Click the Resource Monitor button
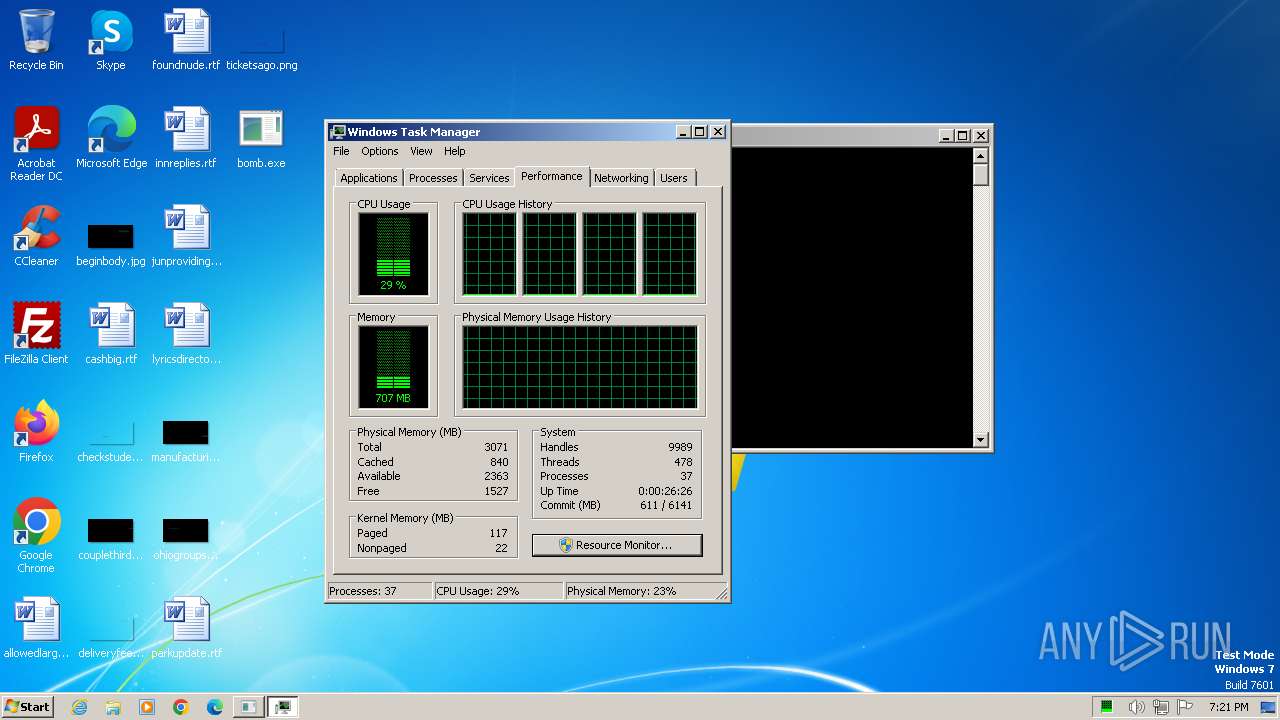The height and width of the screenshot is (720, 1280). click(x=617, y=545)
